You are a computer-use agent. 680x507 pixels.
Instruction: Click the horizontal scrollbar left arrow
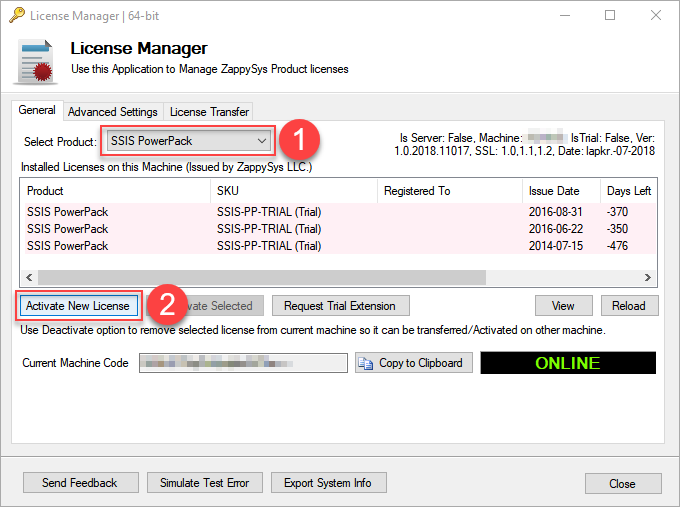point(29,278)
